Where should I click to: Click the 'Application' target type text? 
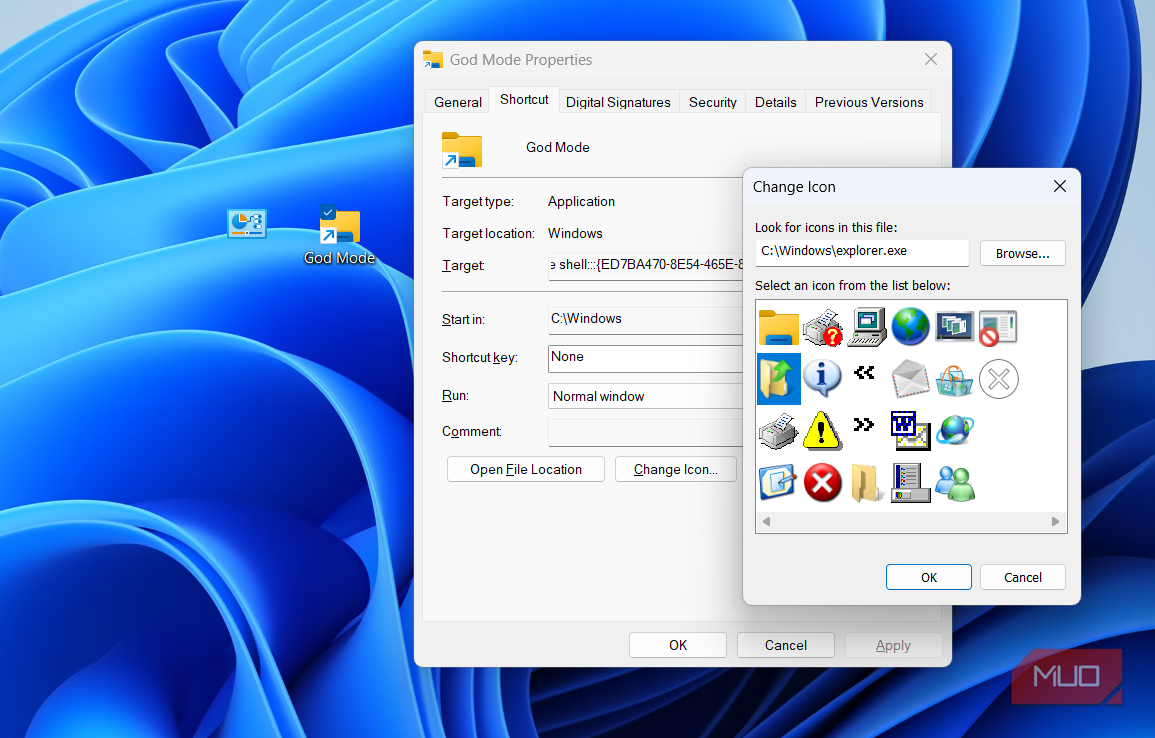coord(581,201)
